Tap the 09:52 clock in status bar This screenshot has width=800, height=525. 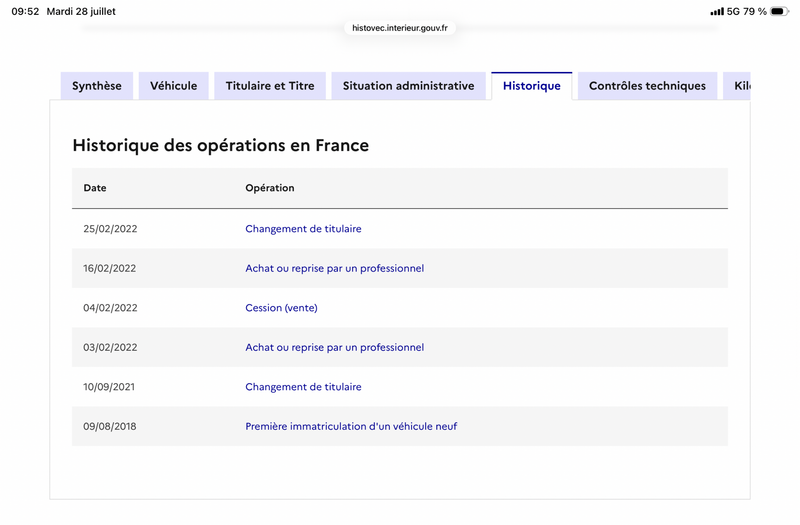click(25, 11)
